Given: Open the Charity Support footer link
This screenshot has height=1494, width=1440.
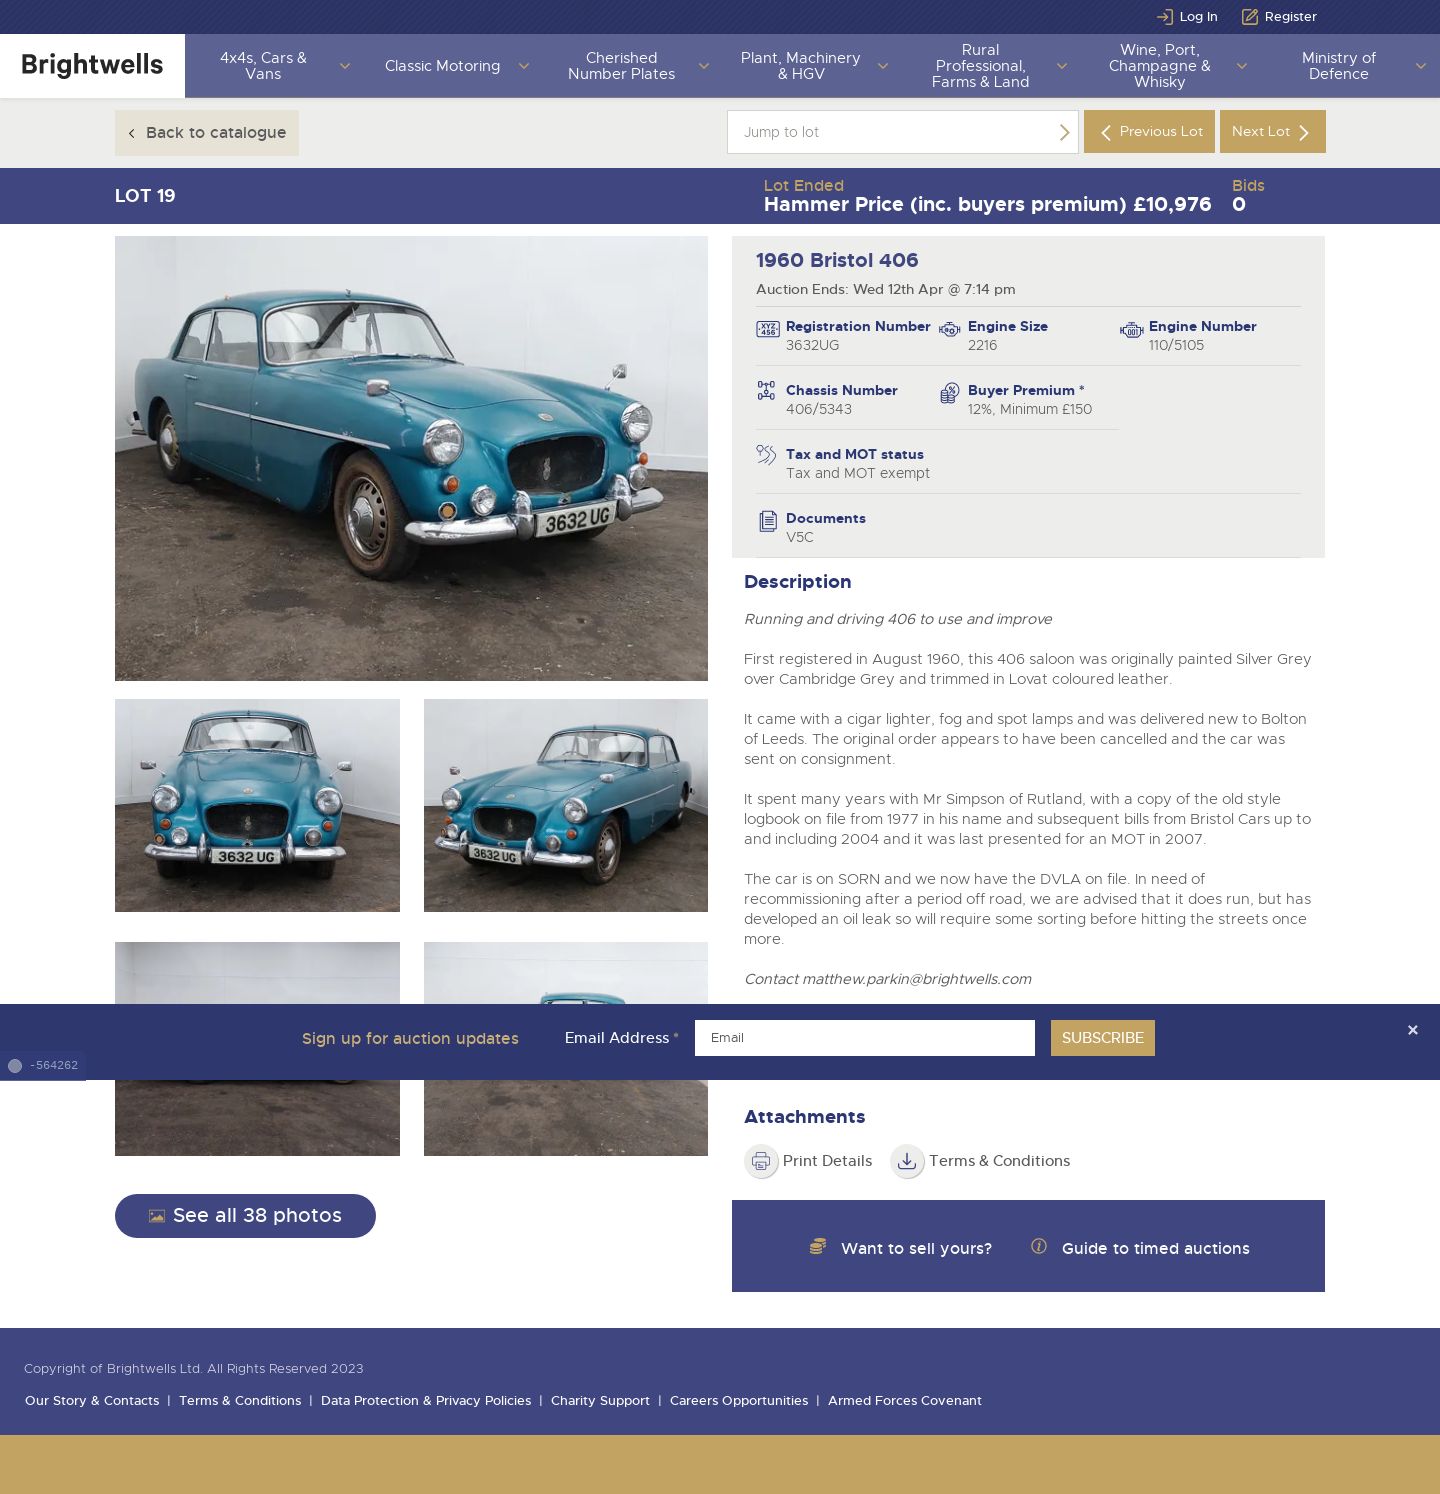Looking at the screenshot, I should 600,1401.
